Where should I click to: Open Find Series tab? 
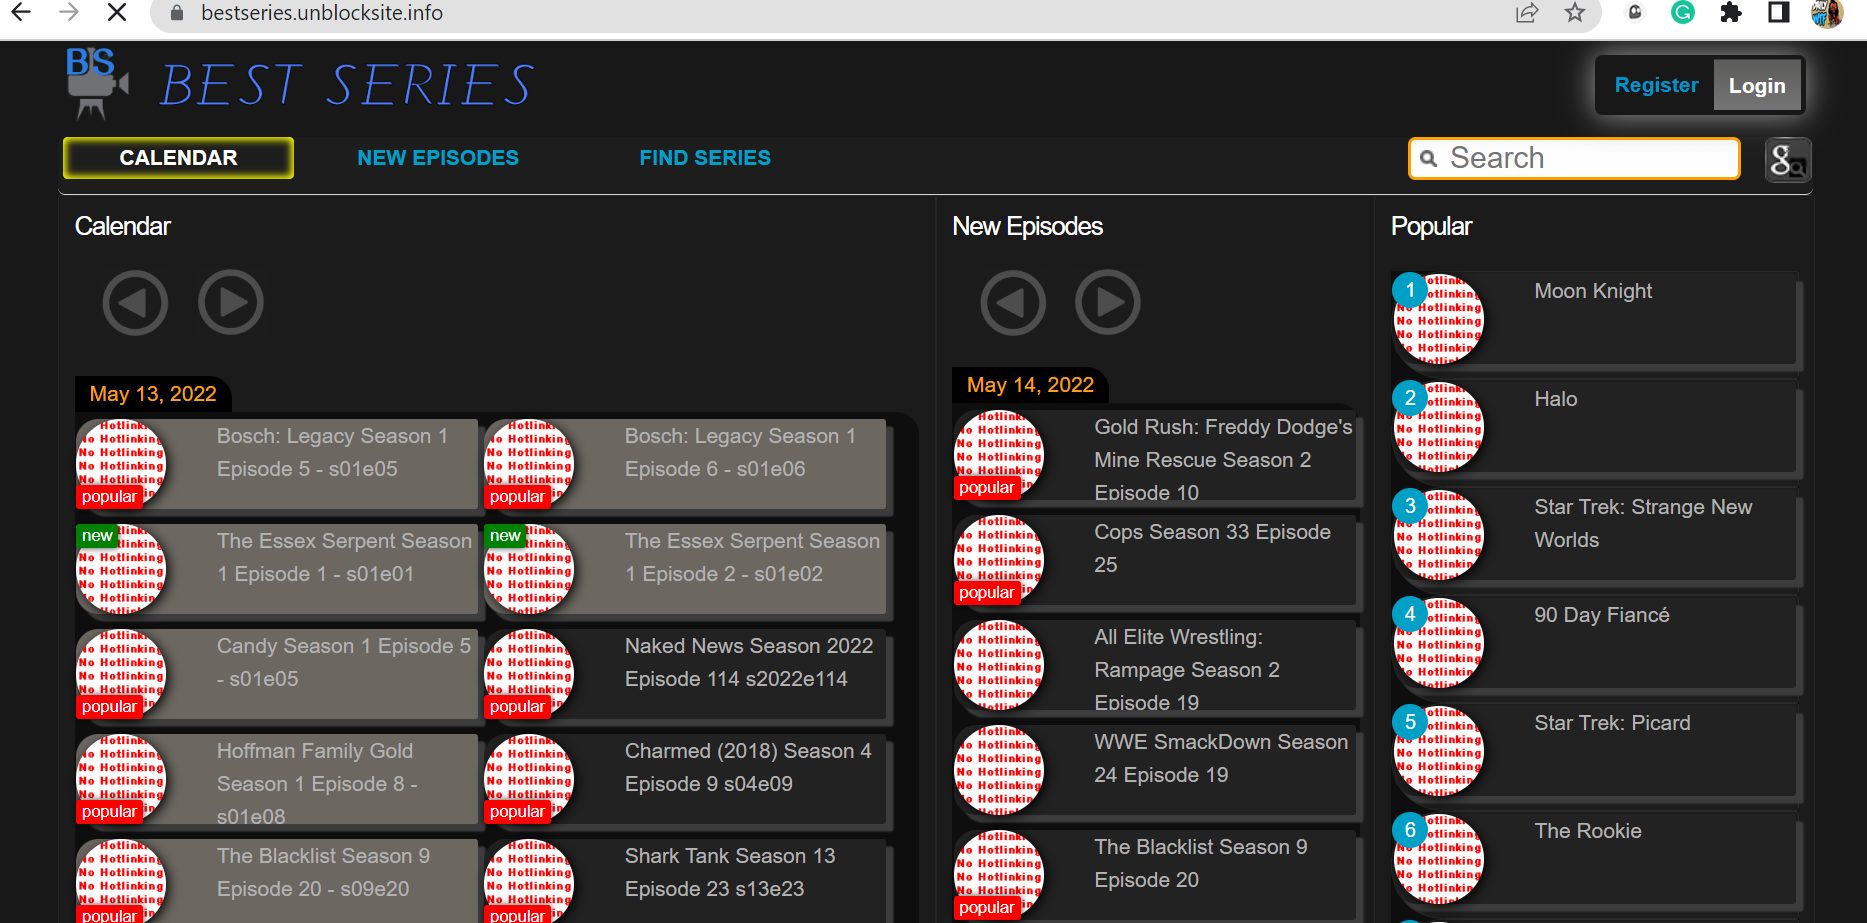(x=705, y=158)
